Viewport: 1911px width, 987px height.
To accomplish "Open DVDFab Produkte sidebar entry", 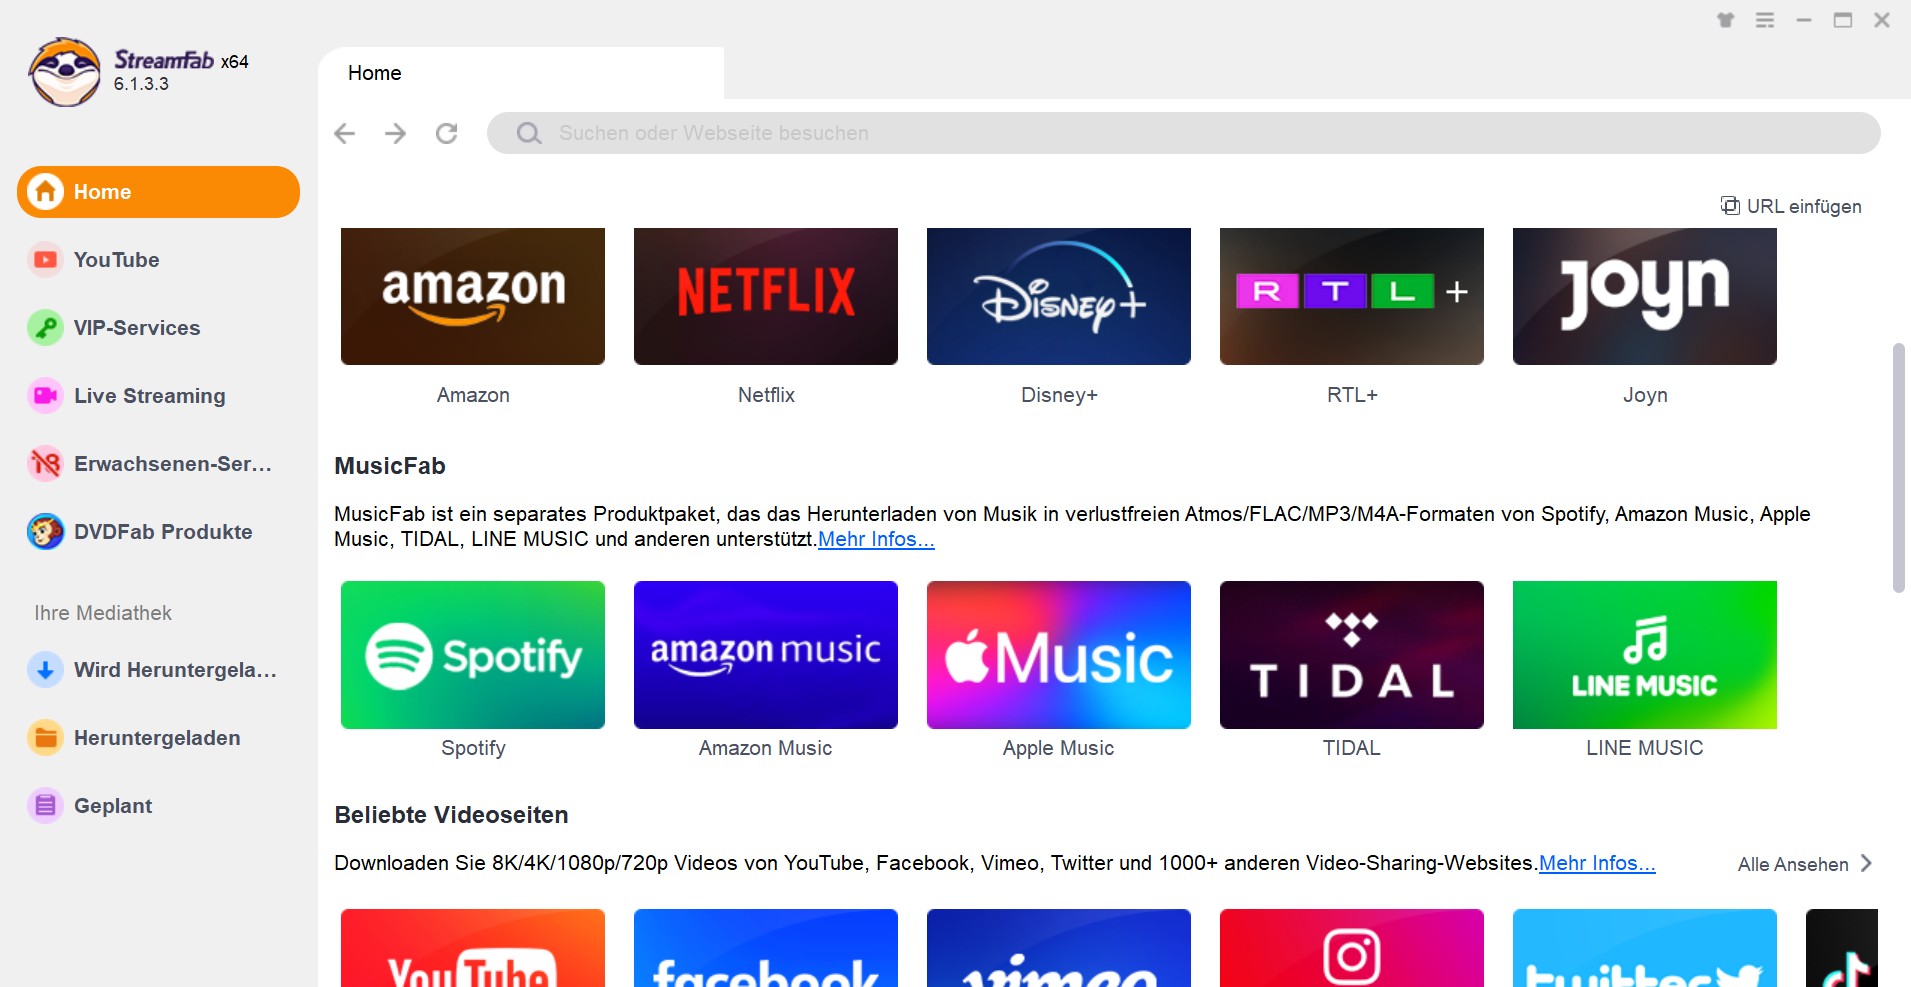I will pos(158,532).
